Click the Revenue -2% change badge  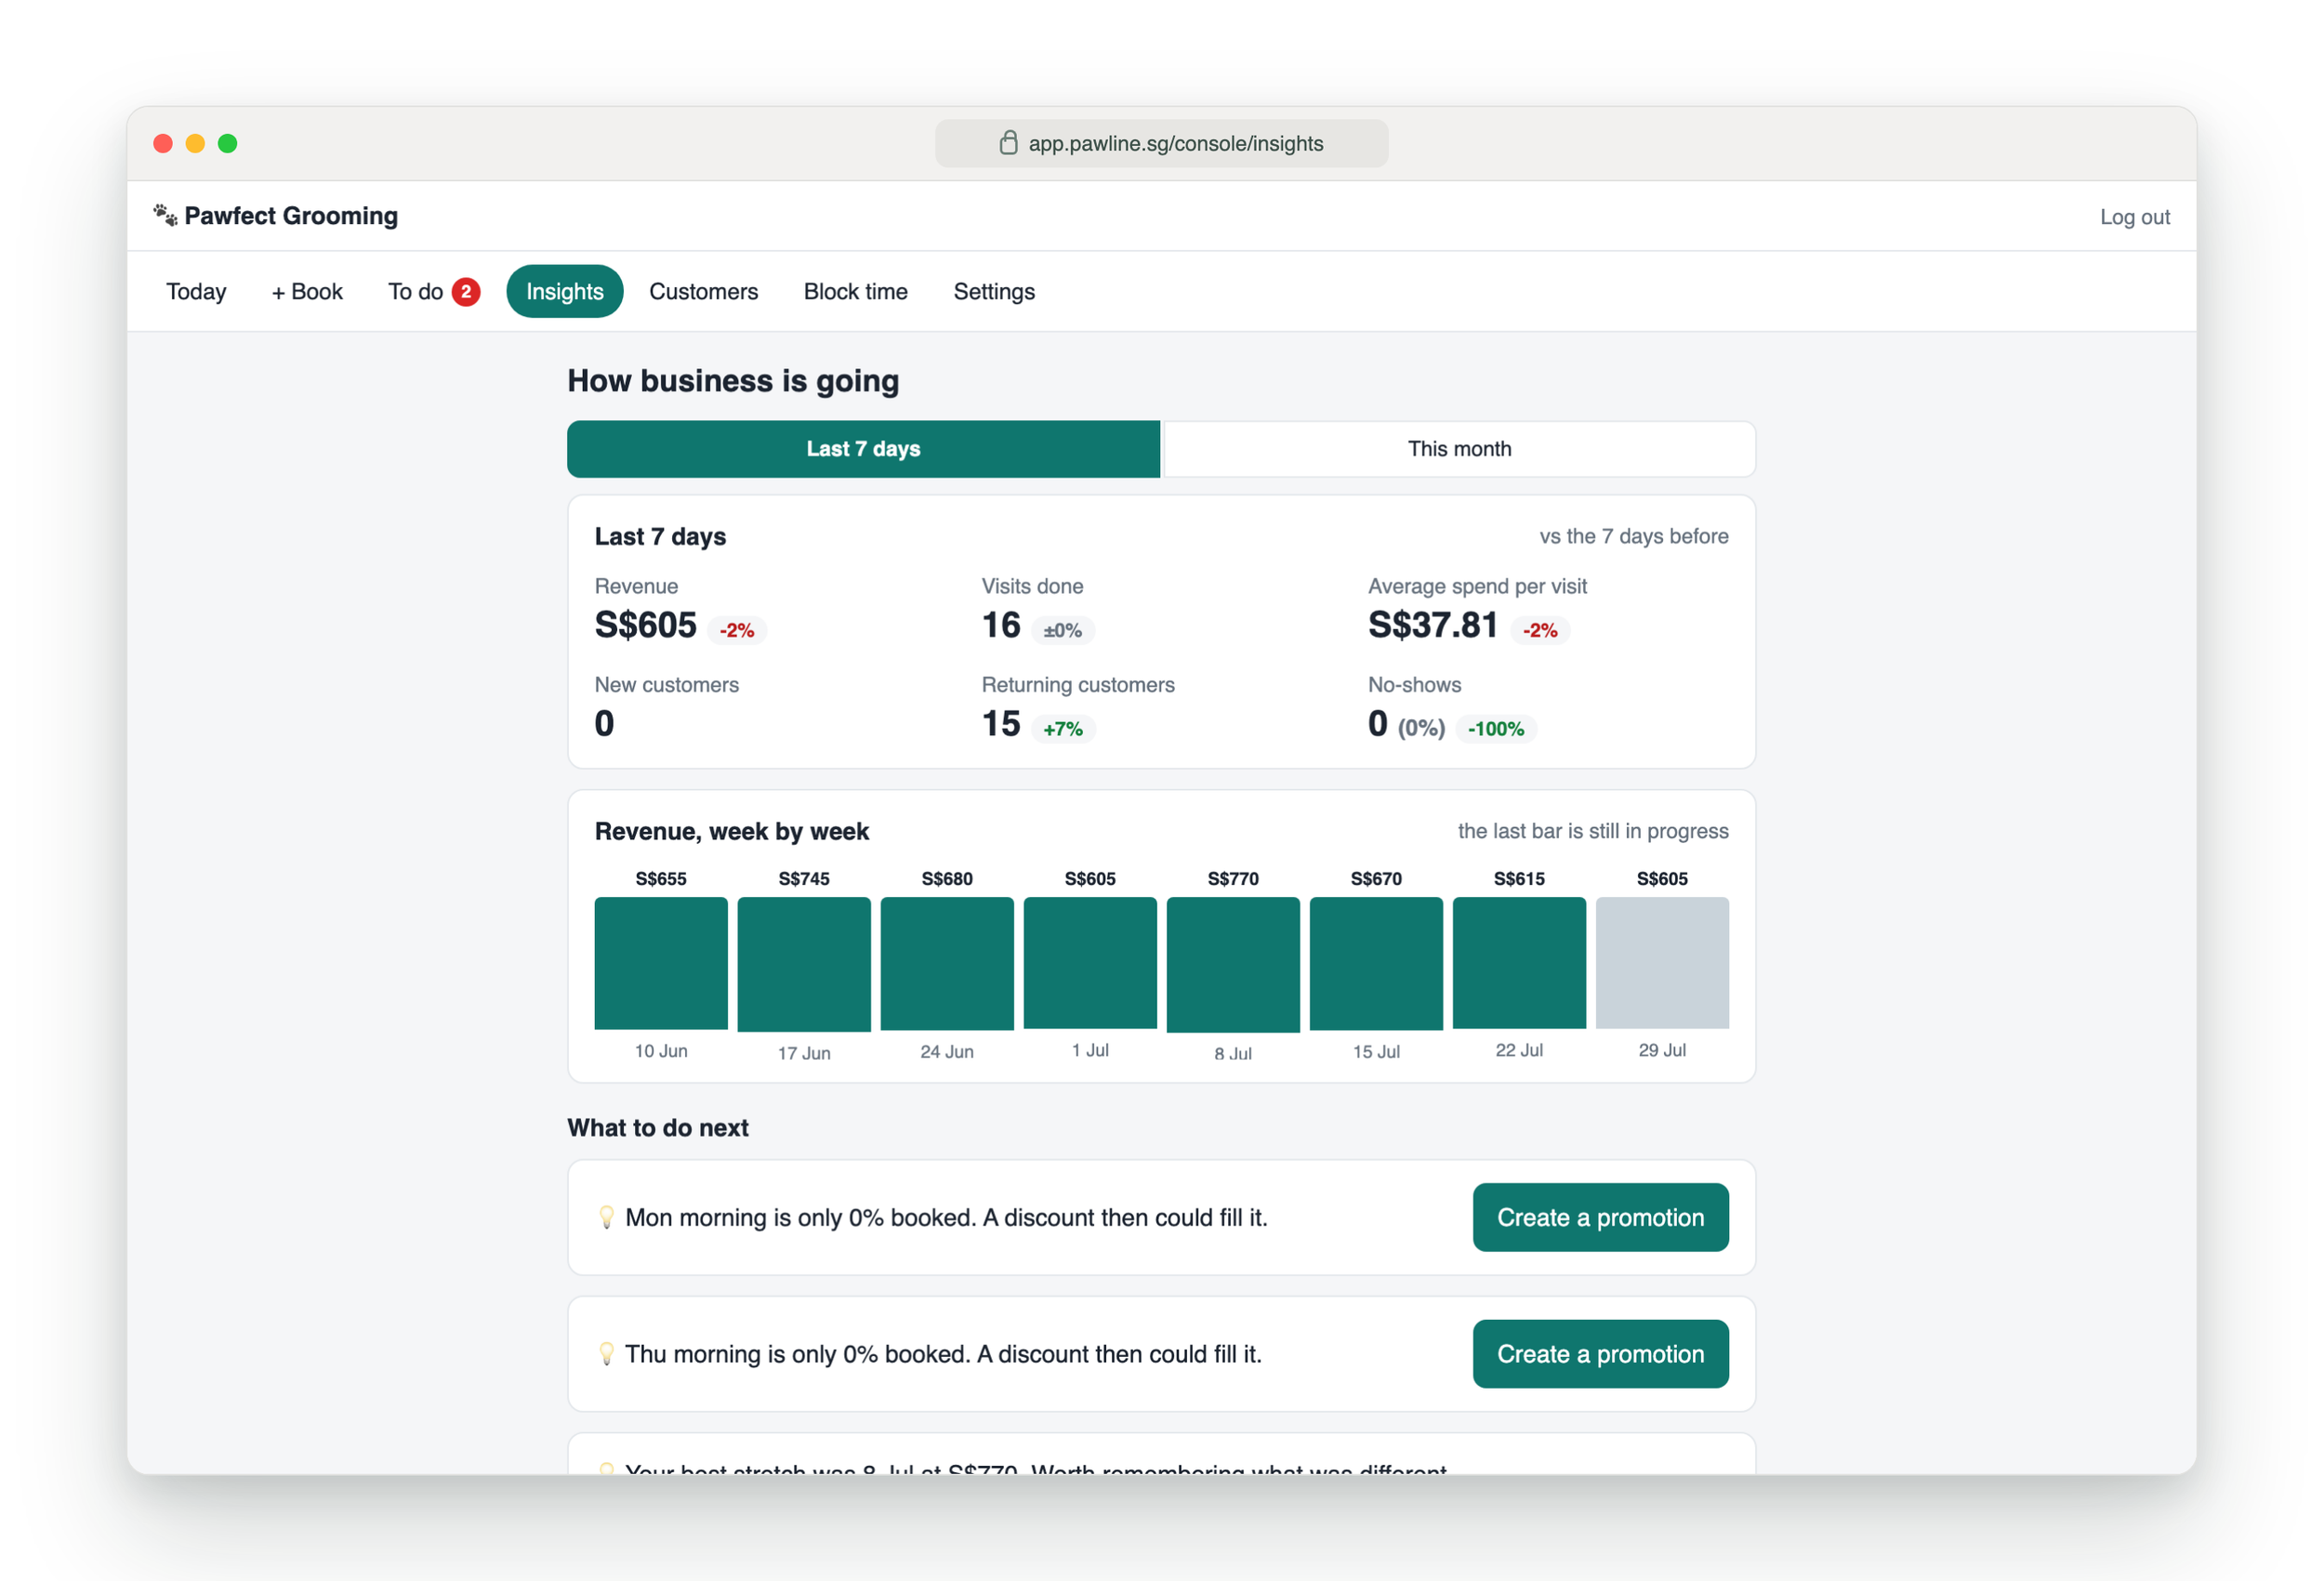tap(737, 630)
